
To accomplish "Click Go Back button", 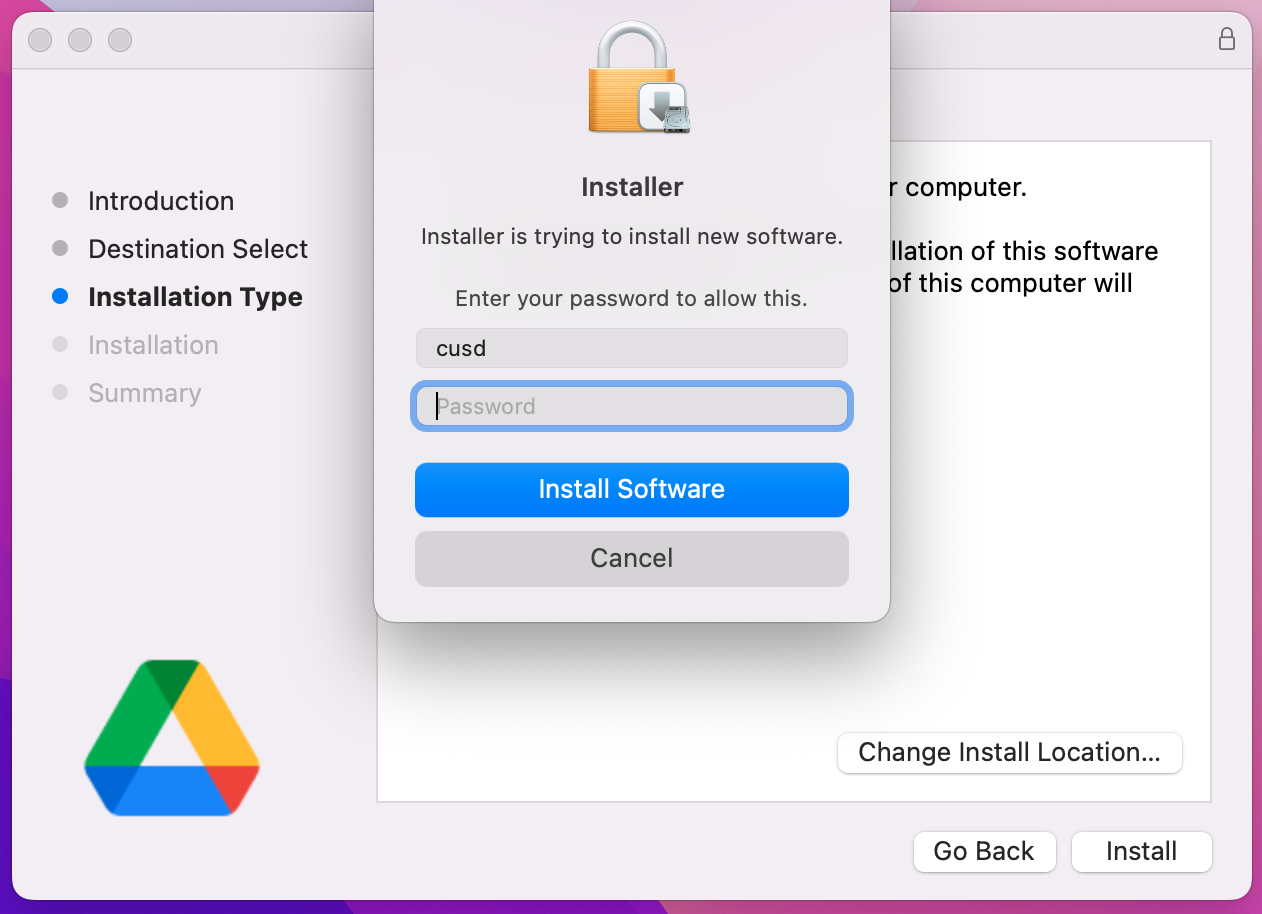I will [x=984, y=851].
